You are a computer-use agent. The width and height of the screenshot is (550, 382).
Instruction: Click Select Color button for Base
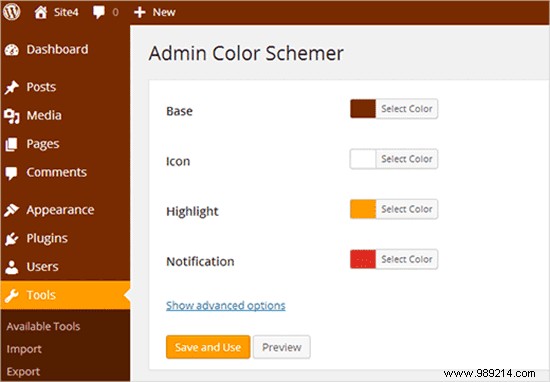click(x=407, y=109)
